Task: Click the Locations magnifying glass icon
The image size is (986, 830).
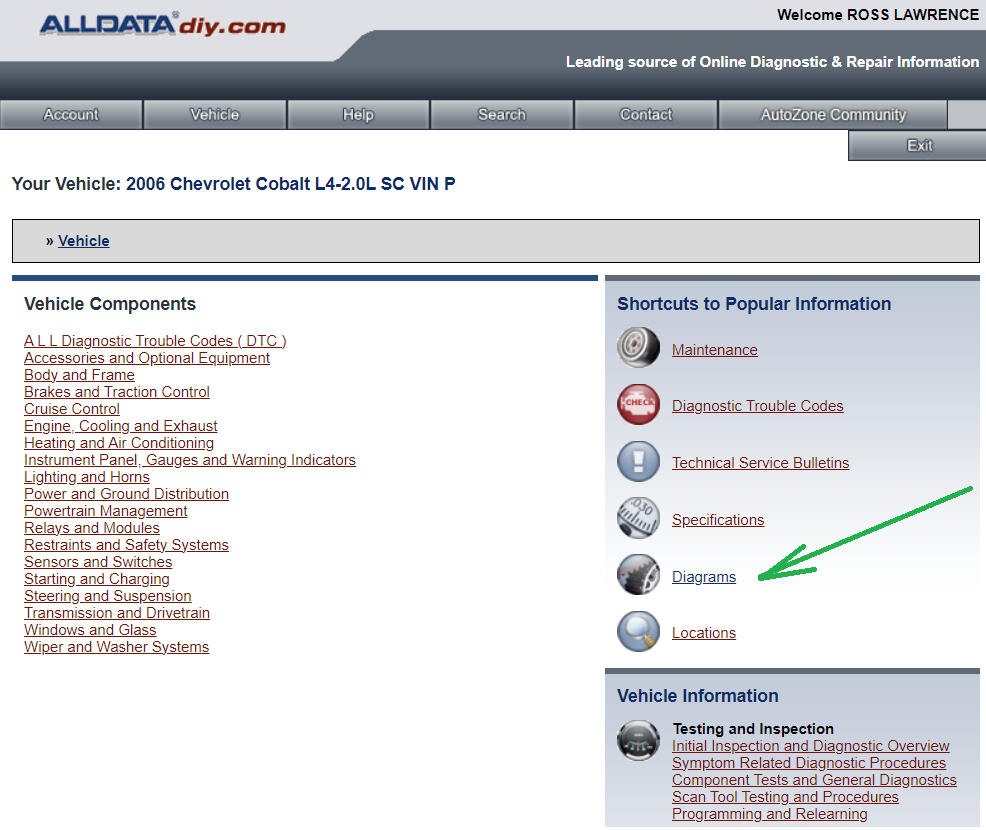Action: pyautogui.click(x=638, y=631)
